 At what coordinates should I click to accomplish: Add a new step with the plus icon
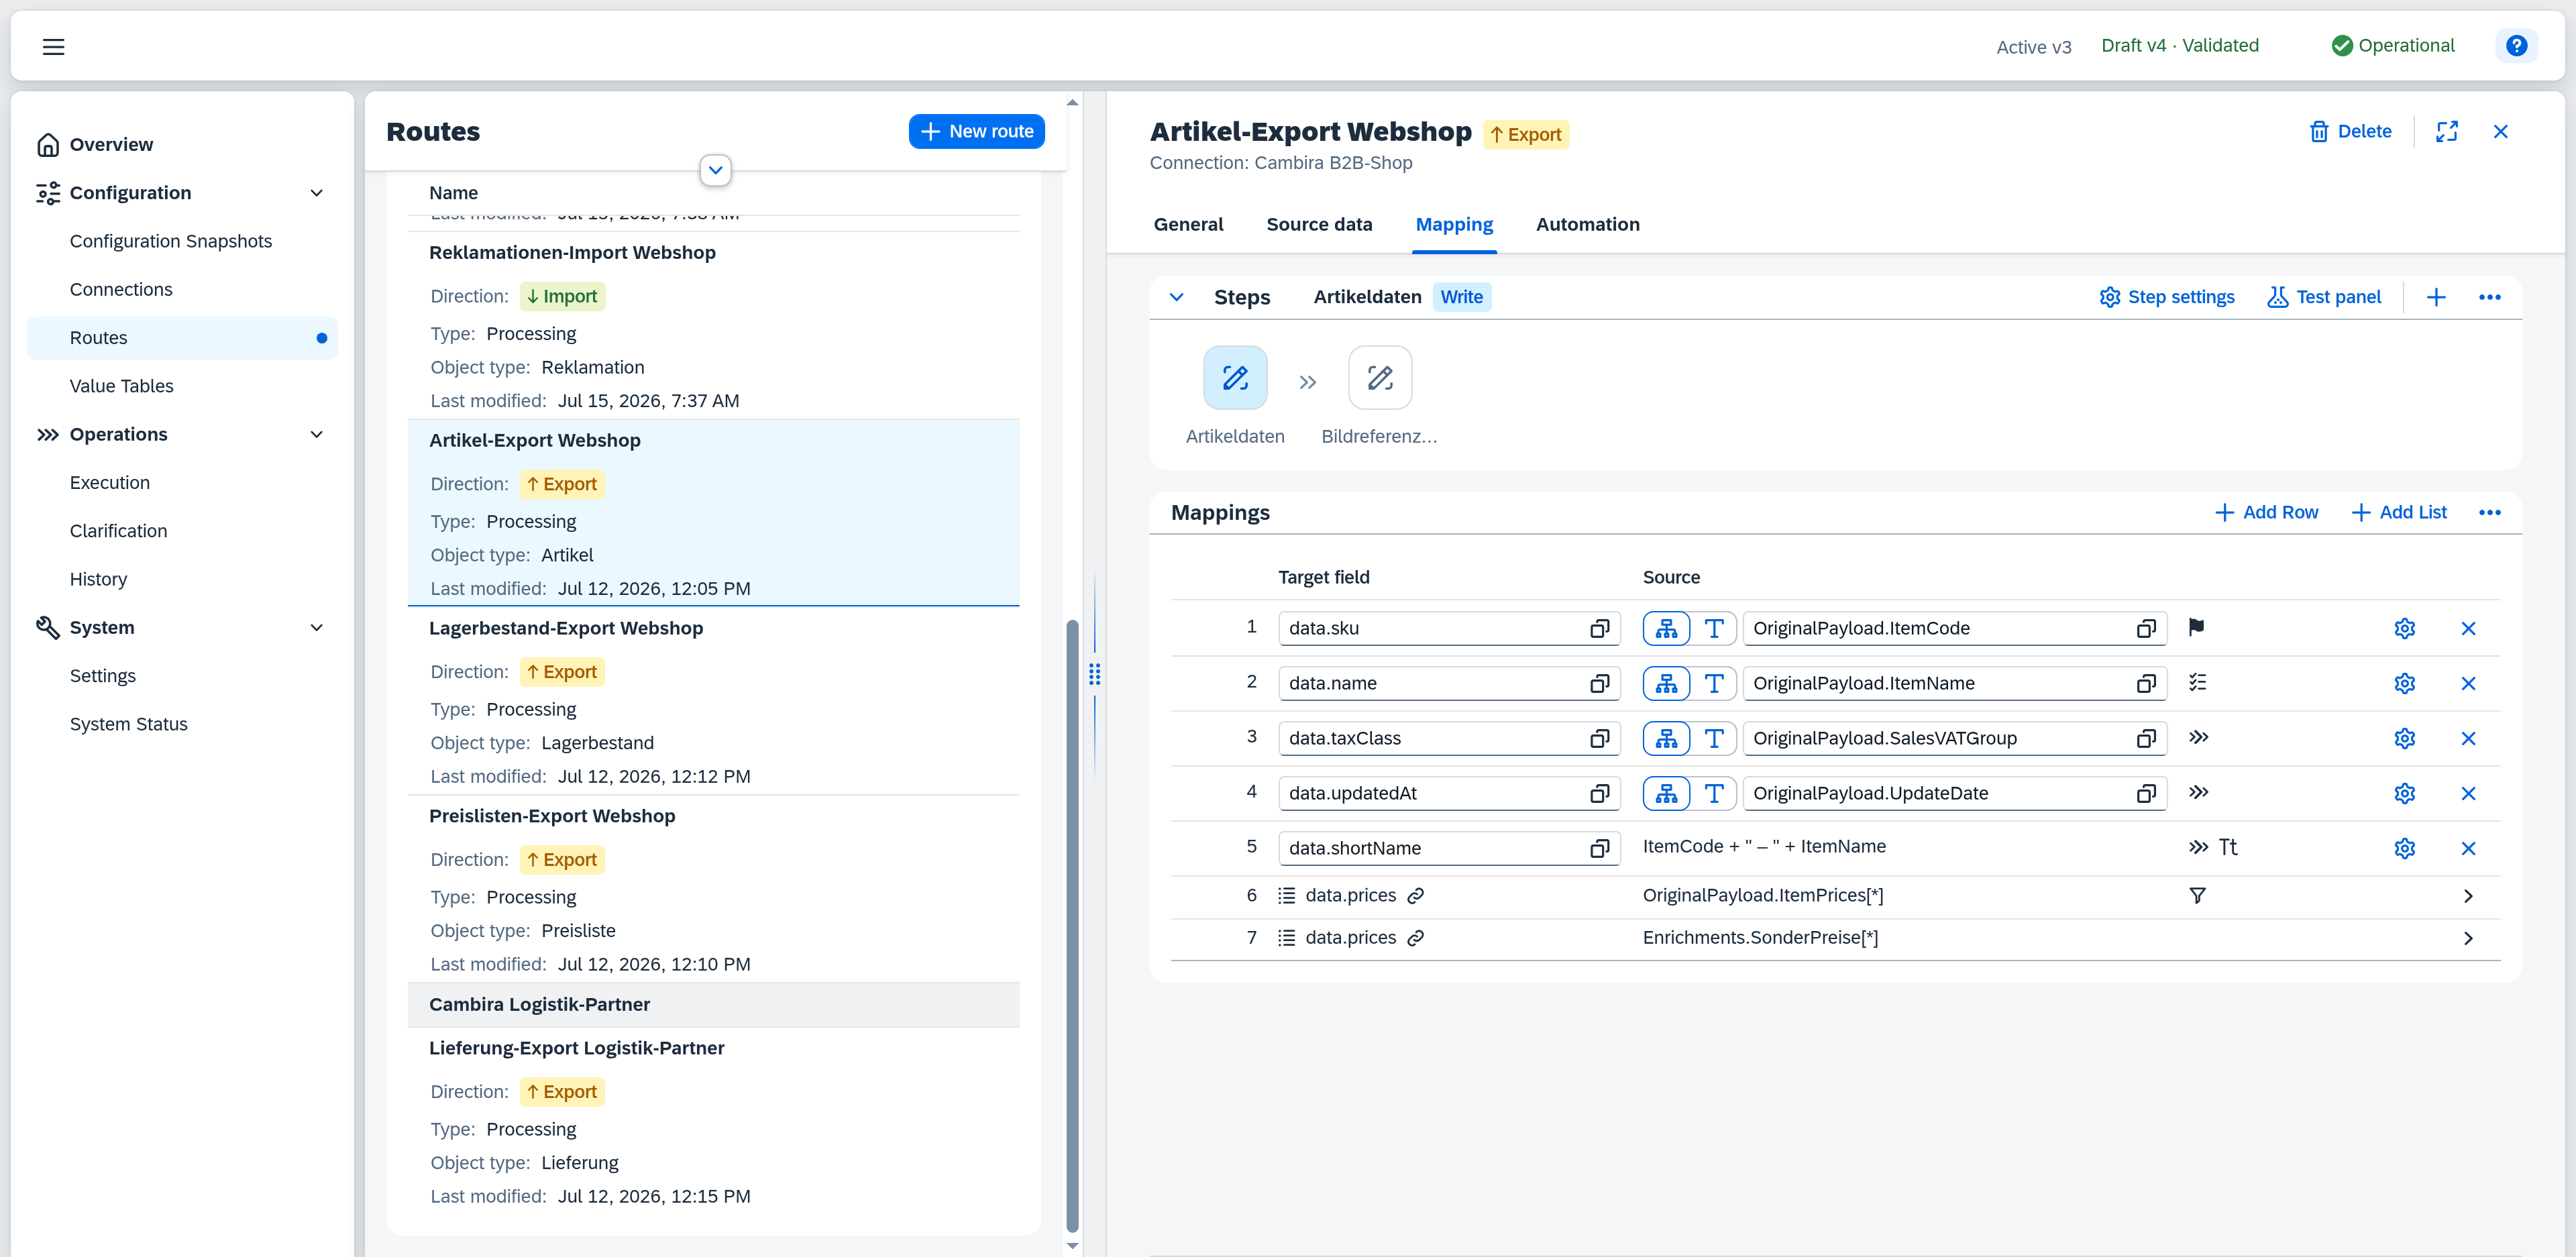(x=2436, y=297)
